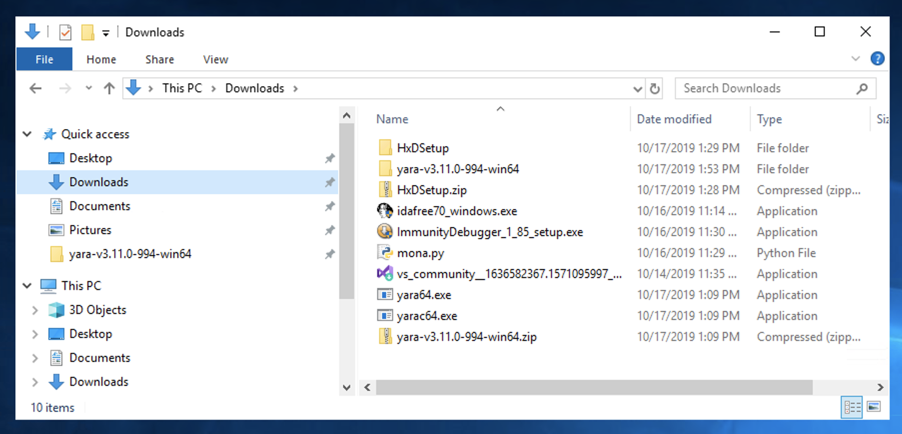The width and height of the screenshot is (902, 434).
Task: Open the address bar history dropdown
Action: click(x=637, y=89)
